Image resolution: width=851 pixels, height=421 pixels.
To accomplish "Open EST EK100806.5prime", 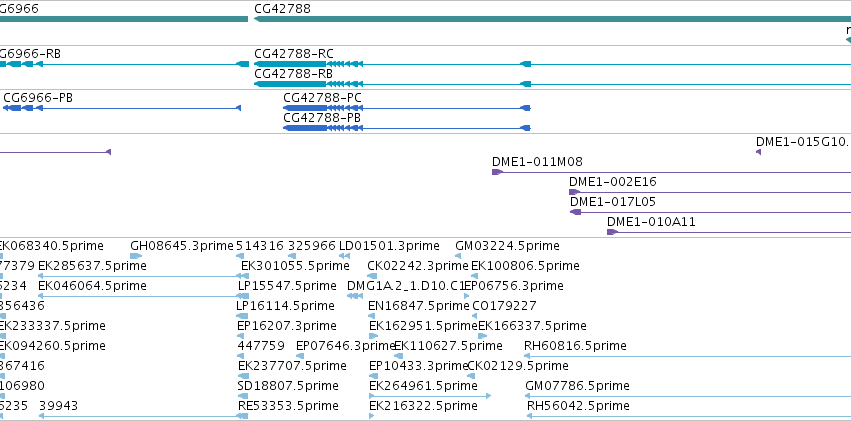I will (525, 266).
